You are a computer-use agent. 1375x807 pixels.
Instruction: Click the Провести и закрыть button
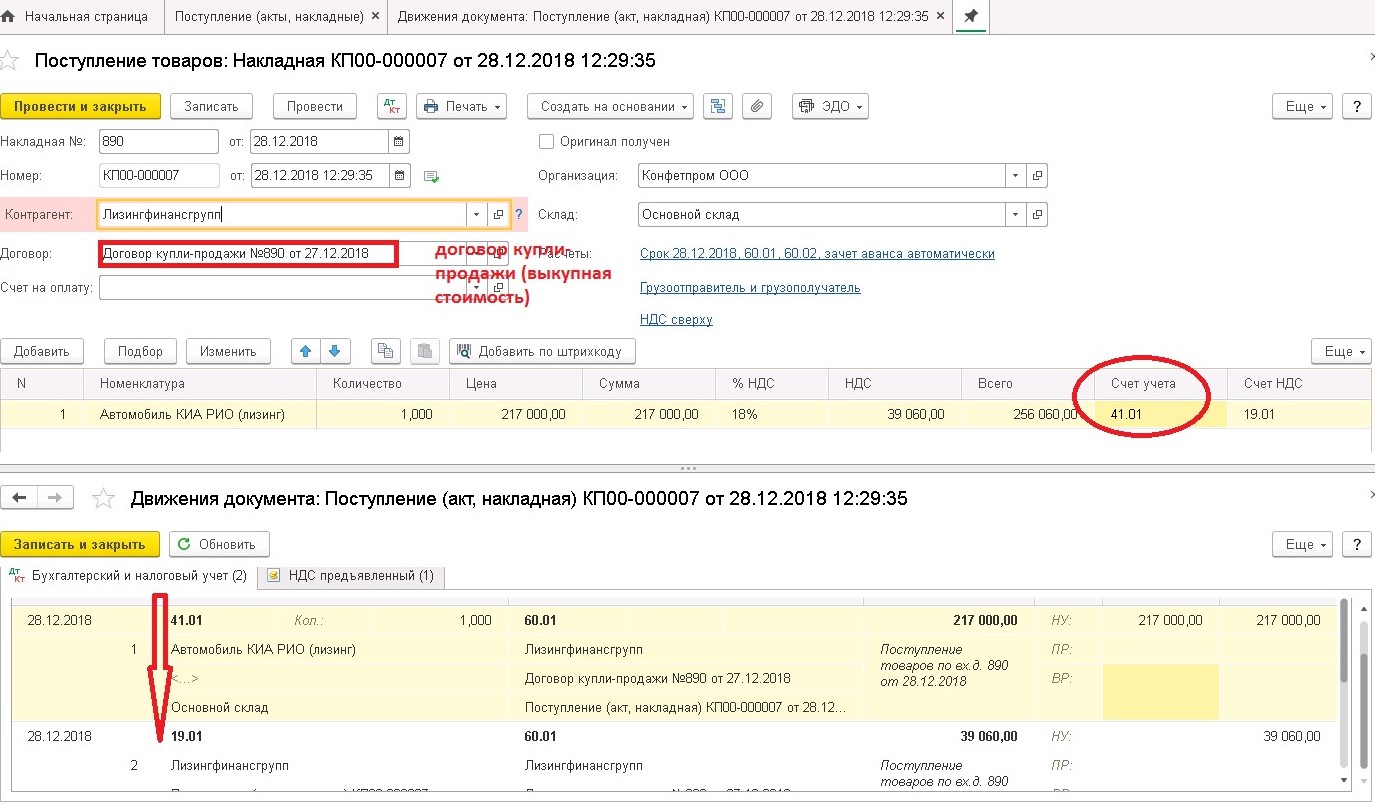click(x=80, y=107)
